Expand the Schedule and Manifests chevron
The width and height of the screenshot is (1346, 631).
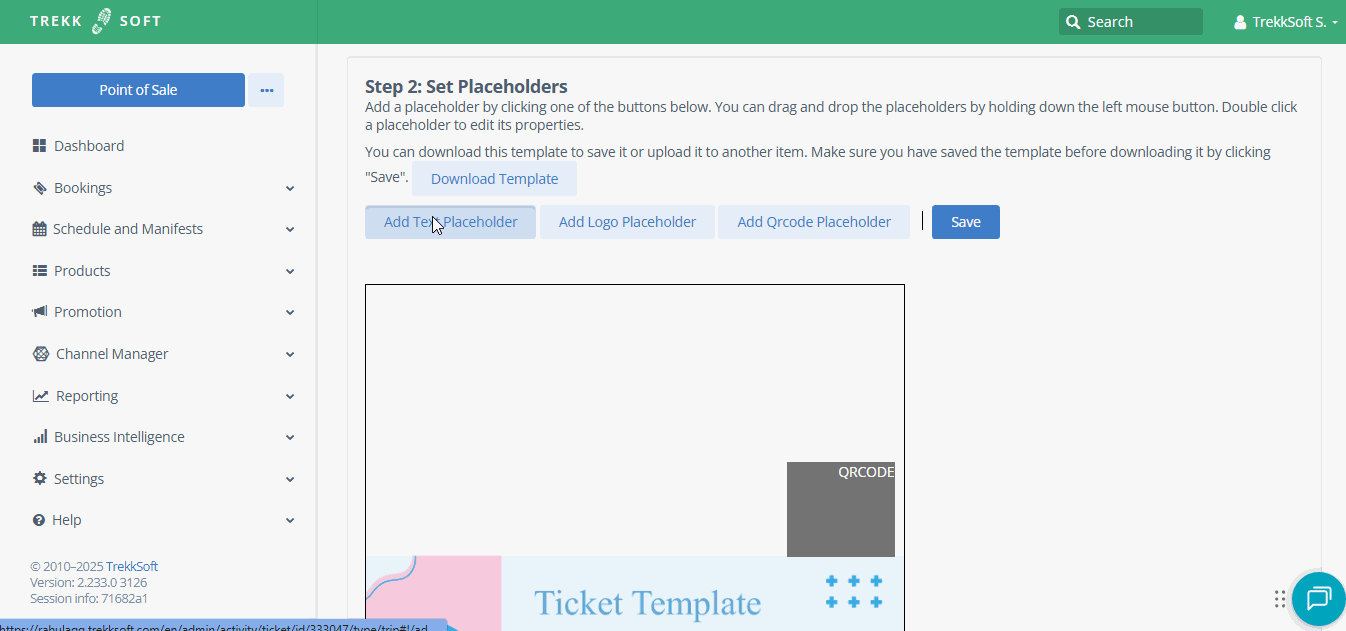(290, 228)
